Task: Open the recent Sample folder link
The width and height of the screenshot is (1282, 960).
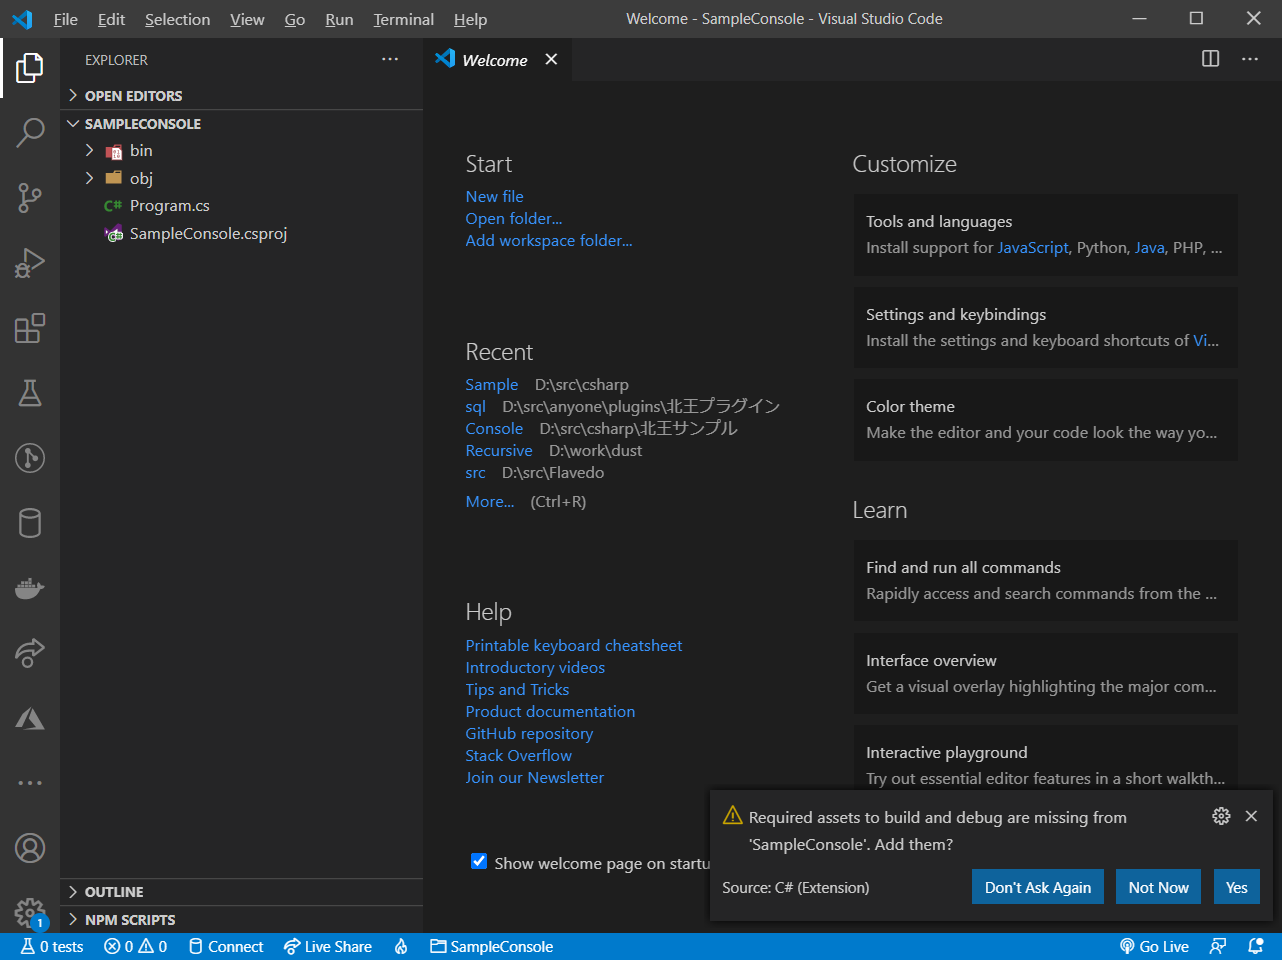Action: coord(492,384)
